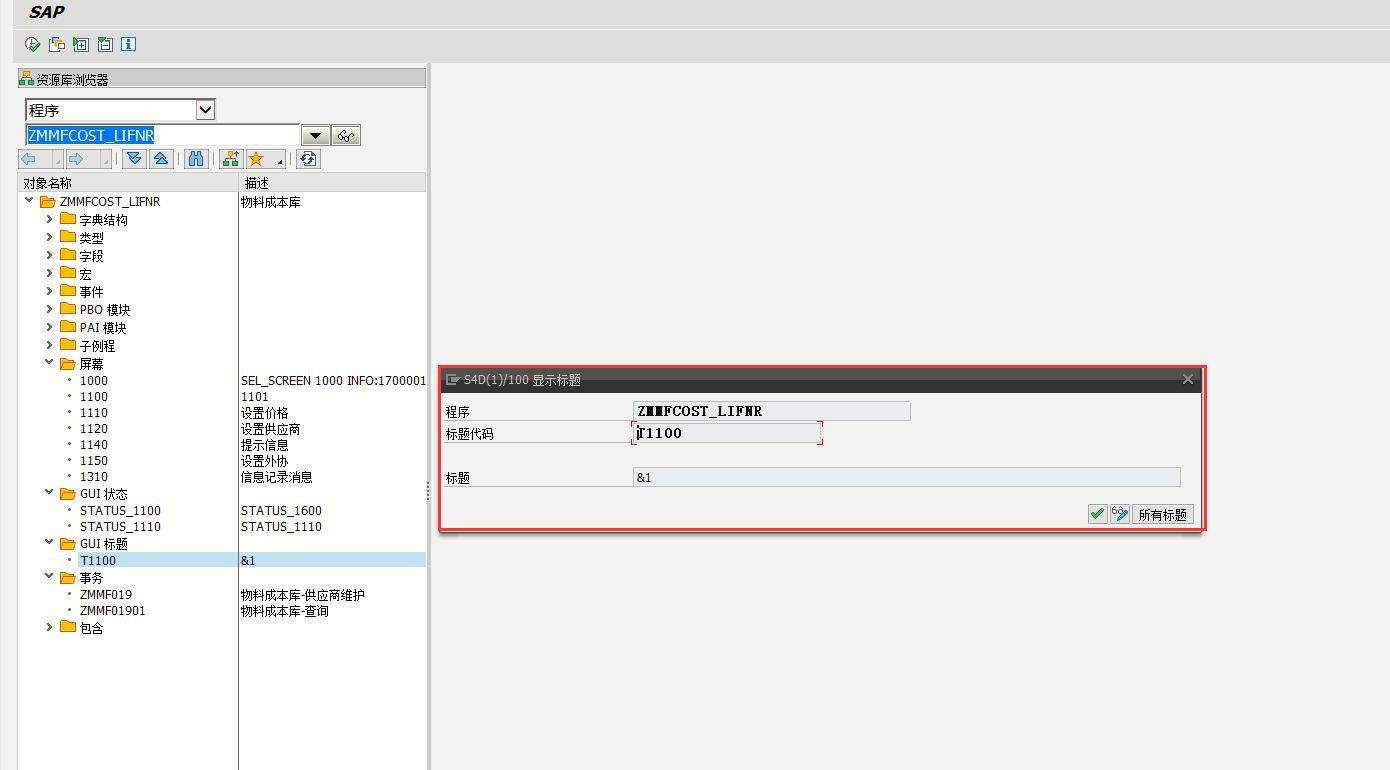This screenshot has width=1390, height=770.
Task: Select the T1100 GUI title entry
Action: 98,560
